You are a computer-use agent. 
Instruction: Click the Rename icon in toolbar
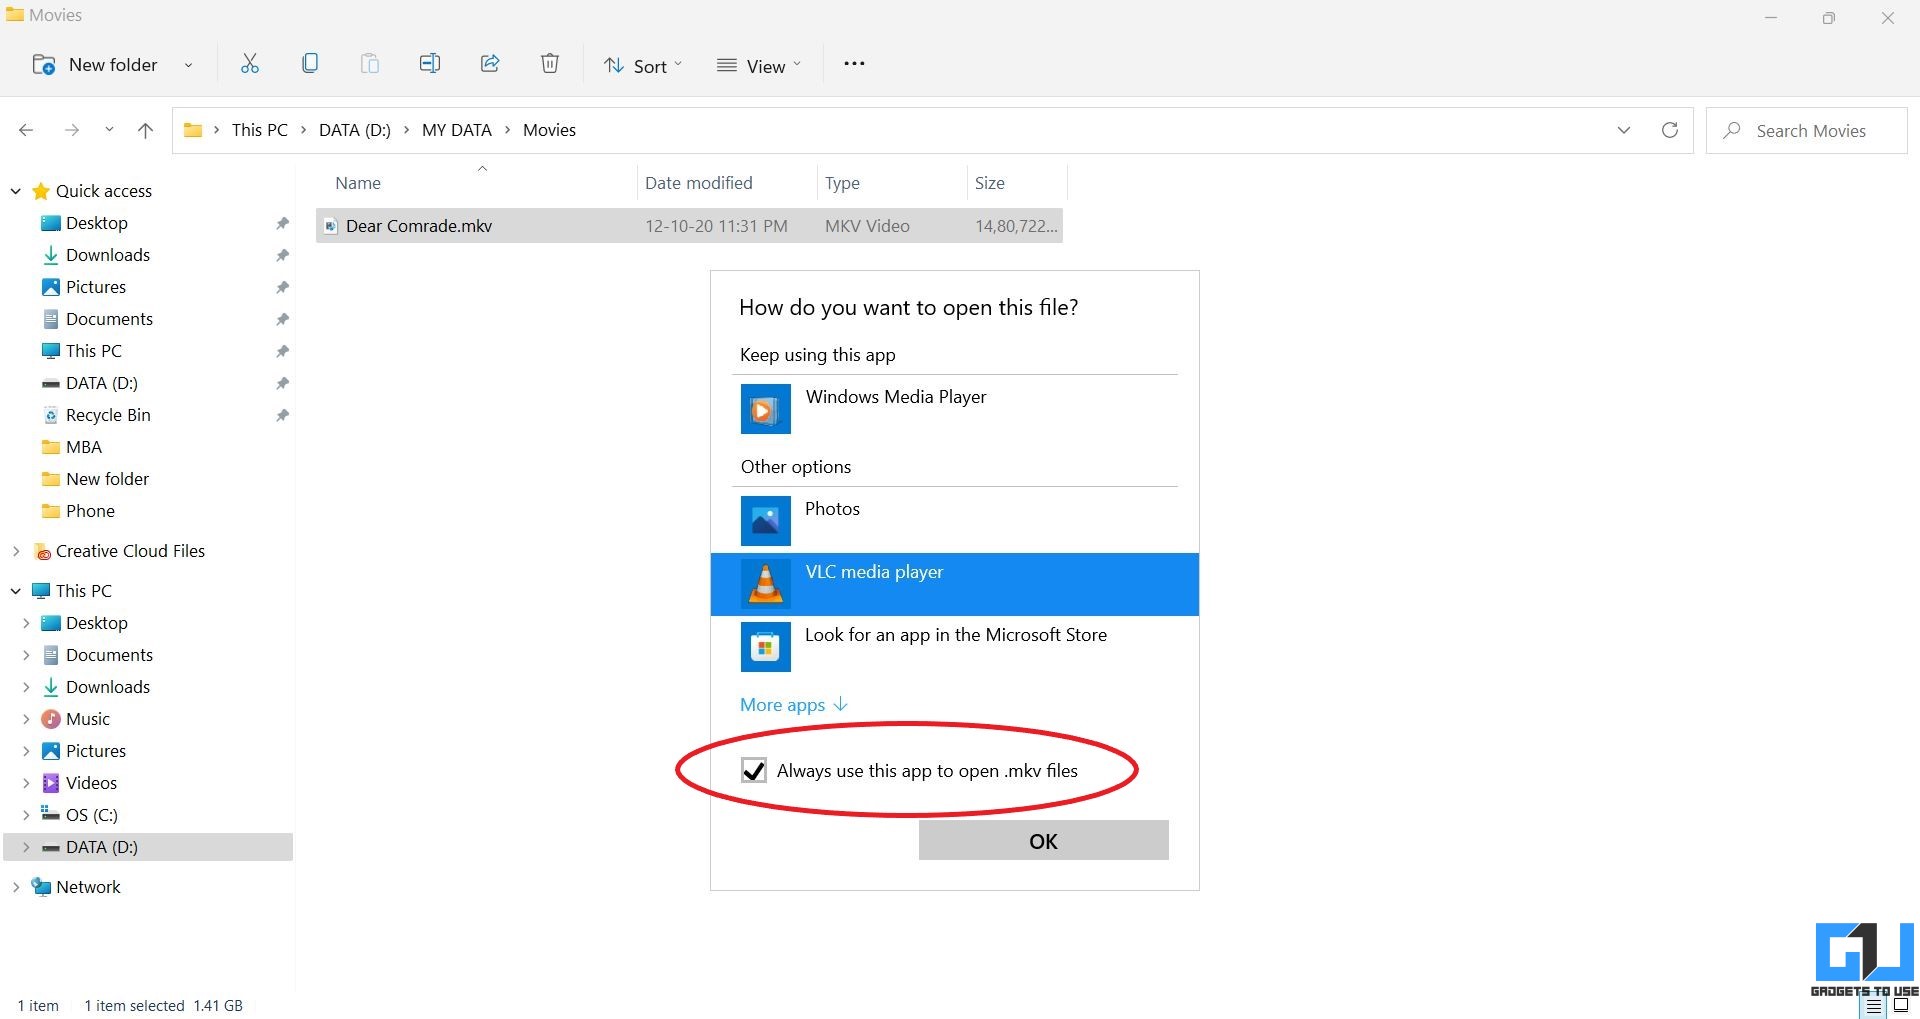point(430,64)
